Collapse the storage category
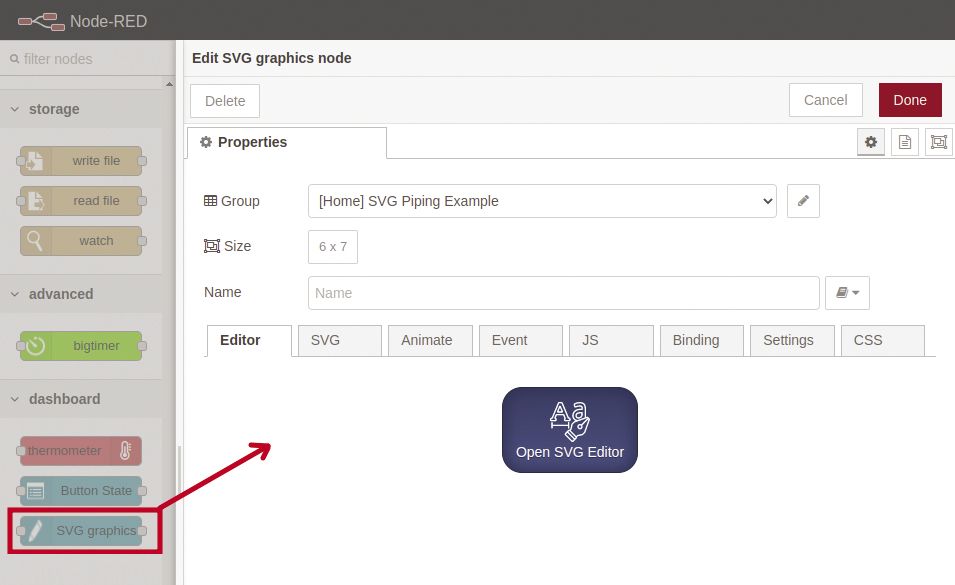The height and width of the screenshot is (585, 955). (x=15, y=109)
